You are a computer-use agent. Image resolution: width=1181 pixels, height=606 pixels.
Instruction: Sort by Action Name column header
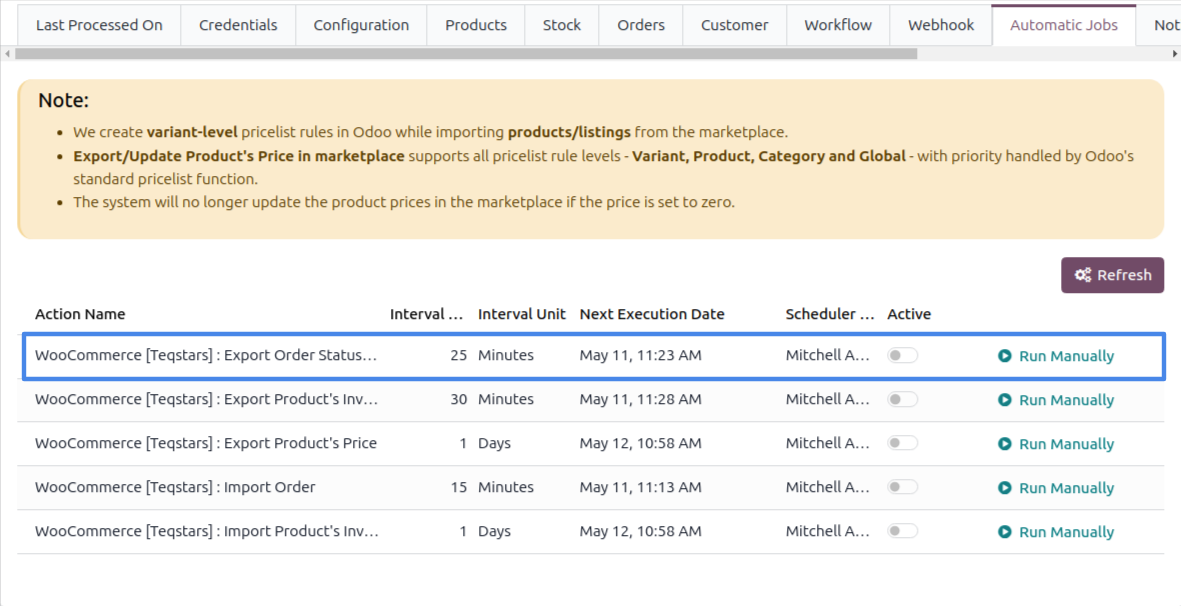point(80,314)
